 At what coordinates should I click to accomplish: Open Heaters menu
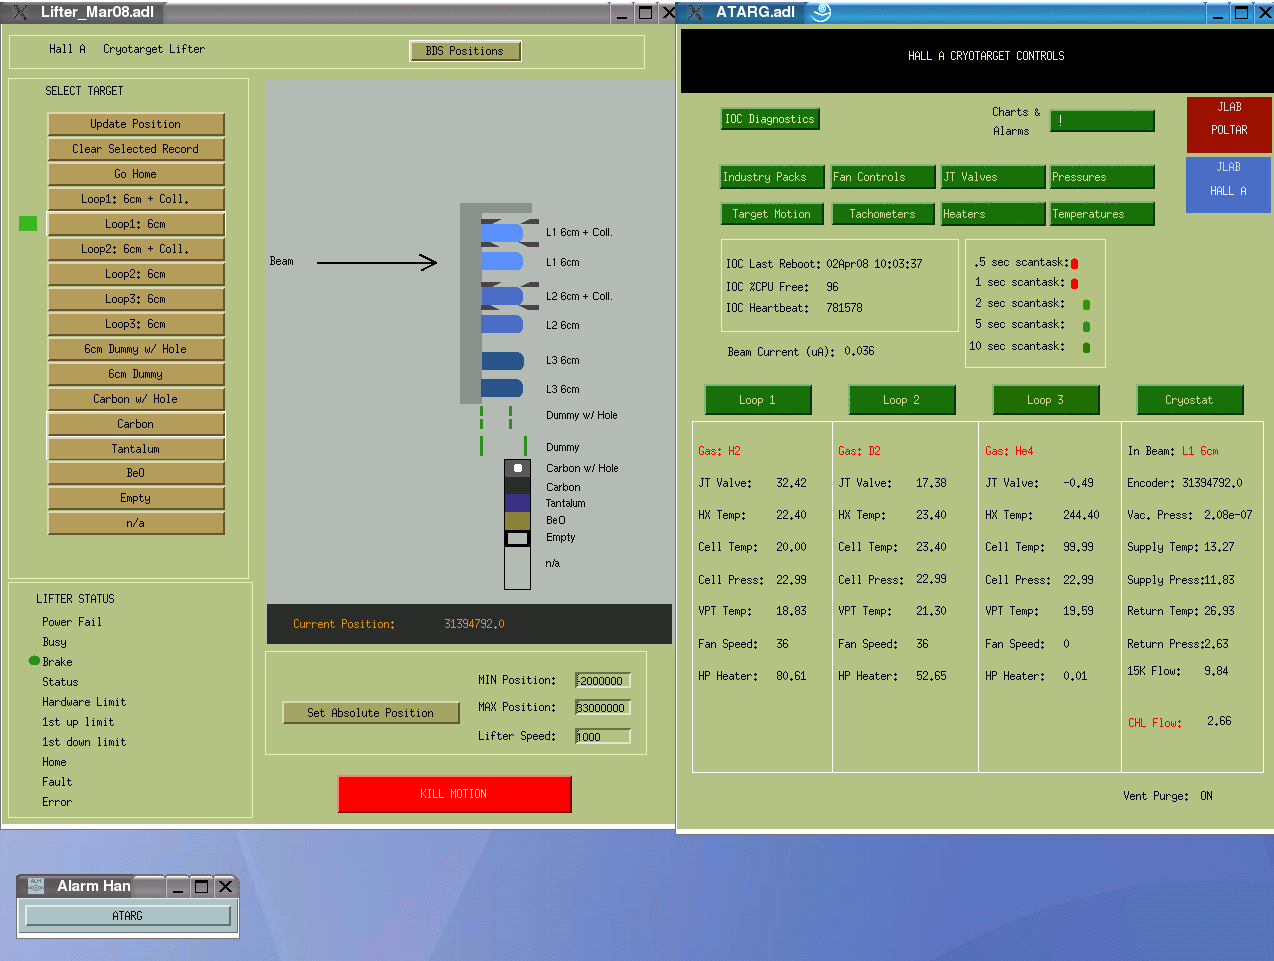click(x=993, y=214)
